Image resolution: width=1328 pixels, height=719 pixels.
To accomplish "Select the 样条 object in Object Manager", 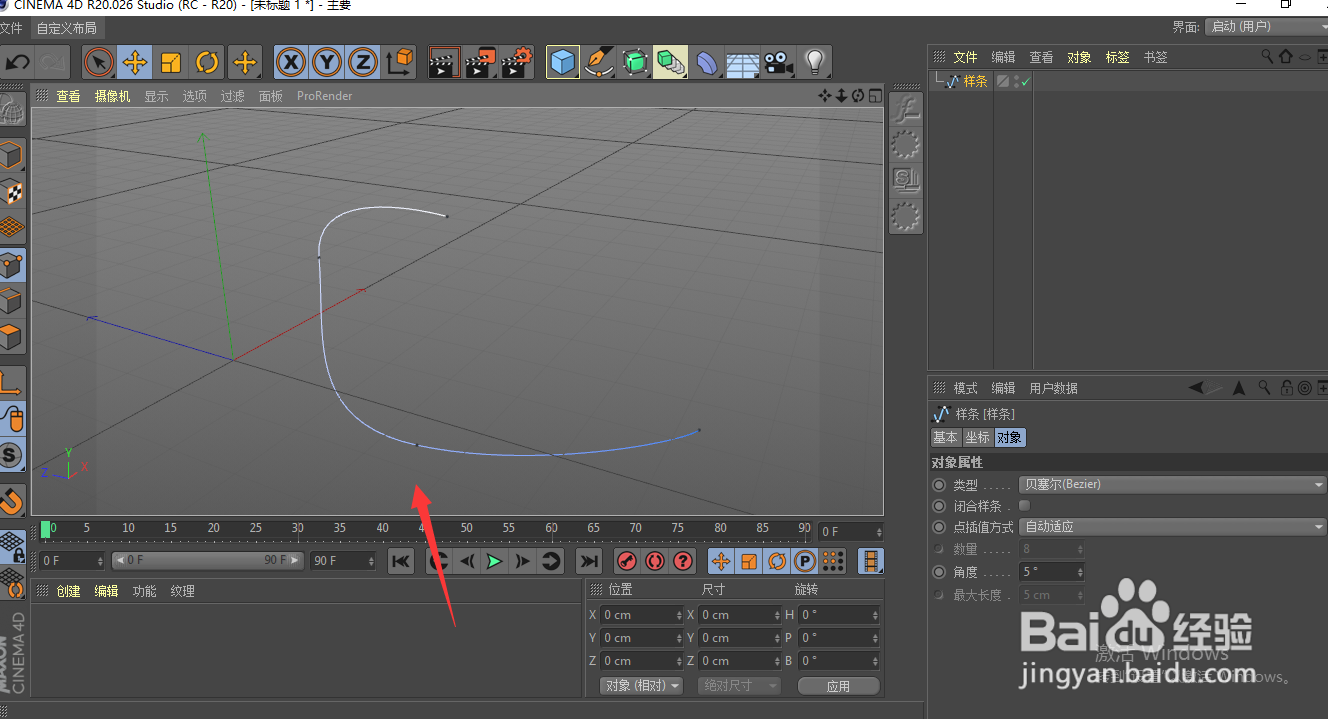I will [x=976, y=81].
